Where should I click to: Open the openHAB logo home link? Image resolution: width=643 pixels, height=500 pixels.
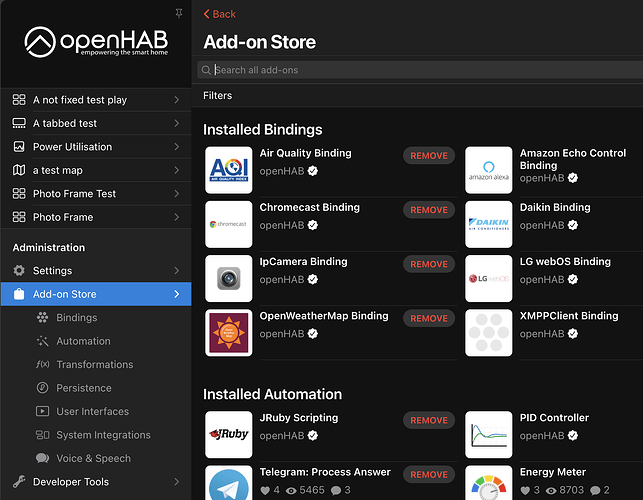pyautogui.click(x=96, y=42)
